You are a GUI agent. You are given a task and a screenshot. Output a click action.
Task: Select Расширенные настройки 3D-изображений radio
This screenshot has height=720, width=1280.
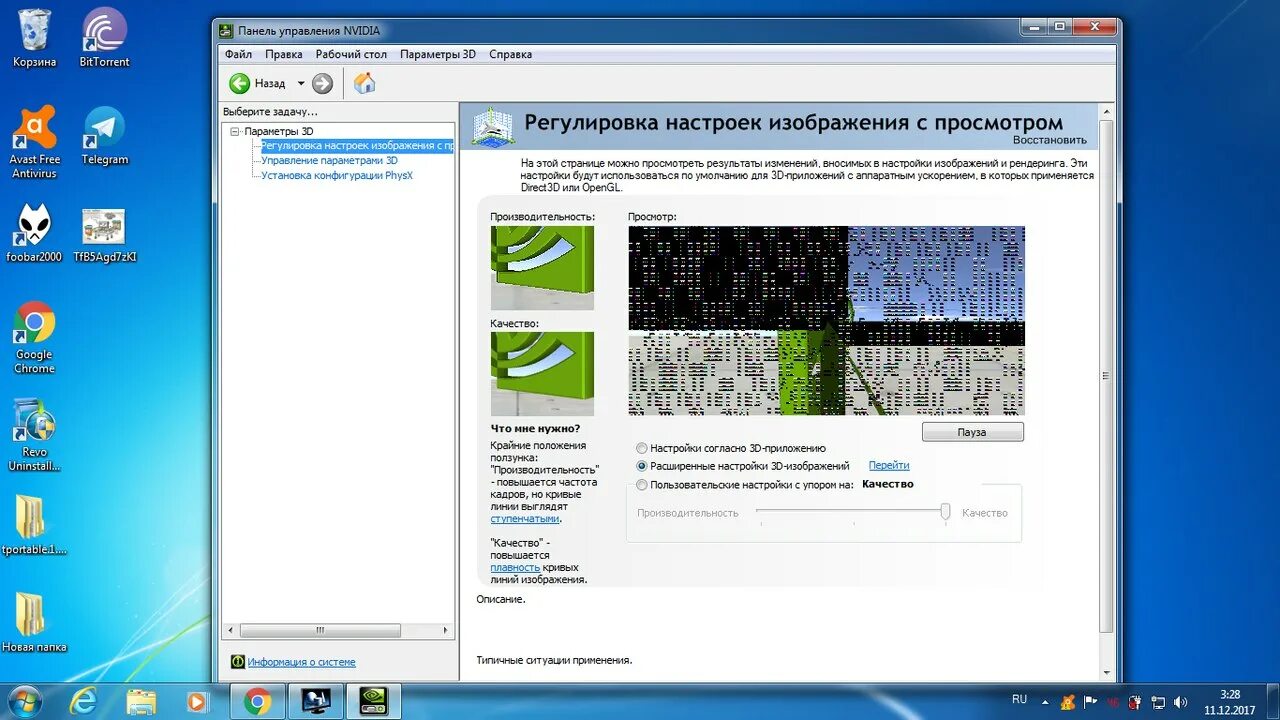click(x=642, y=466)
